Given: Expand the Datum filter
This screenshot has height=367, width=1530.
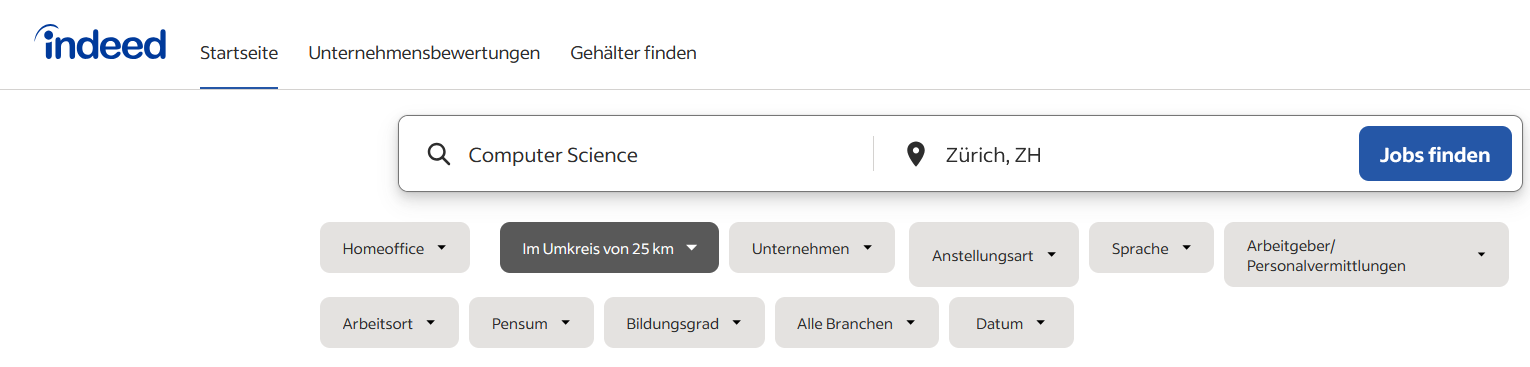Looking at the screenshot, I should (1011, 322).
